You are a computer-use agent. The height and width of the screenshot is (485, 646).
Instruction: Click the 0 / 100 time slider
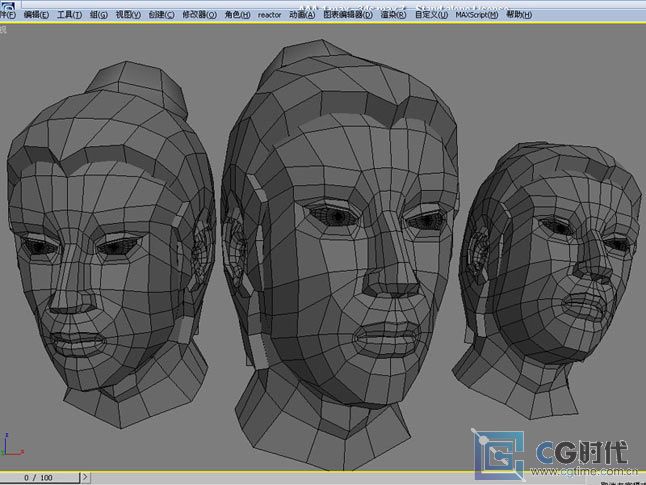(40, 478)
